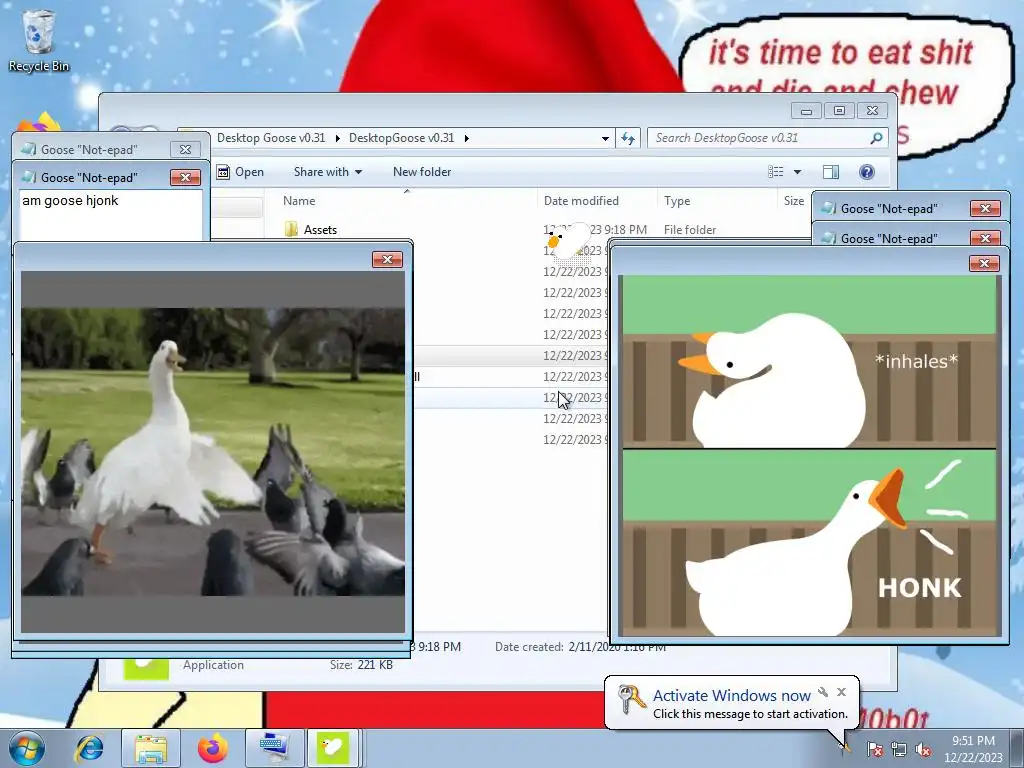The width and height of the screenshot is (1024, 768).
Task: Click the muted volume tray icon
Action: (923, 749)
